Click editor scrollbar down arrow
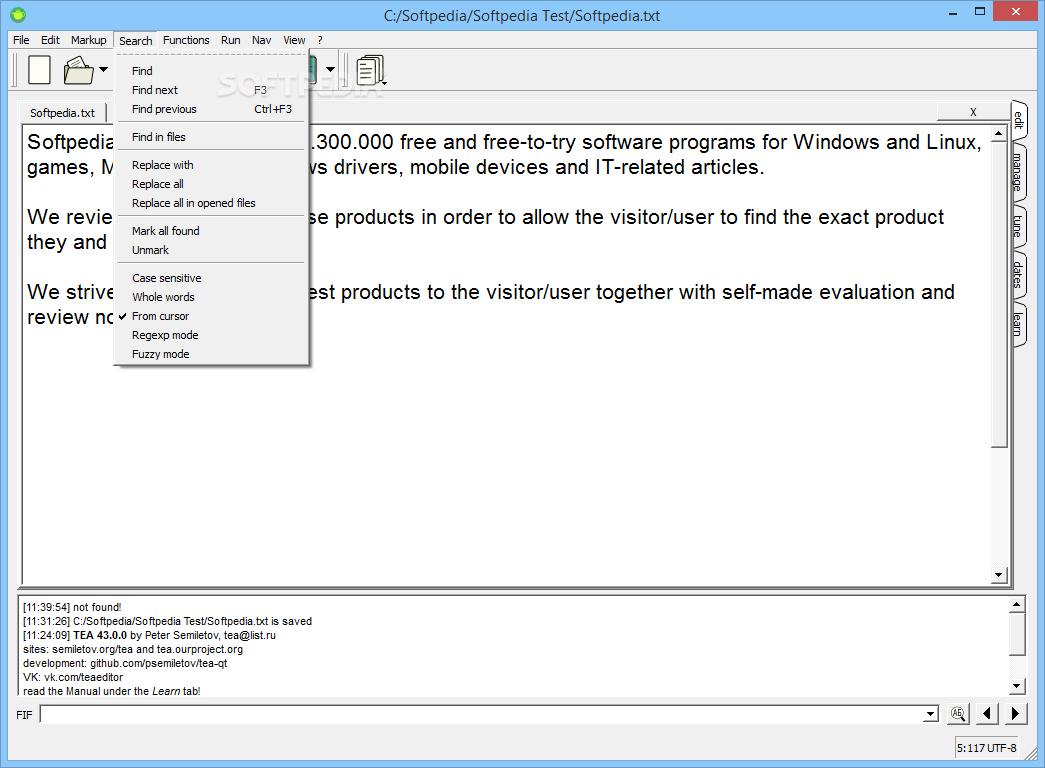The image size is (1045, 768). point(998,575)
